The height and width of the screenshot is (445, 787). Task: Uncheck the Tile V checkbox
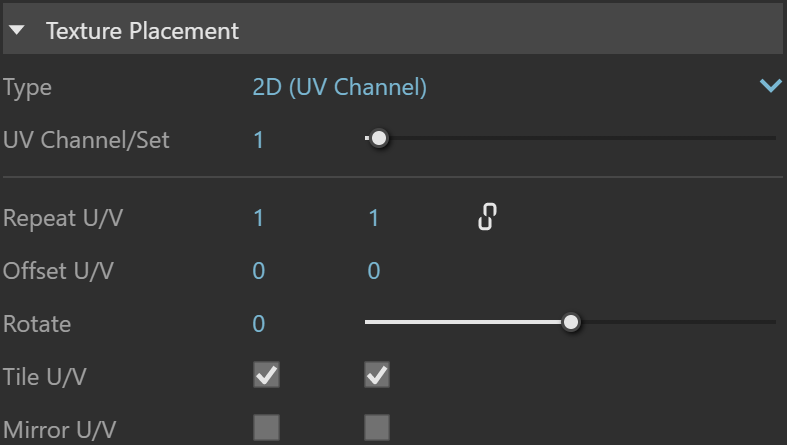(x=377, y=375)
